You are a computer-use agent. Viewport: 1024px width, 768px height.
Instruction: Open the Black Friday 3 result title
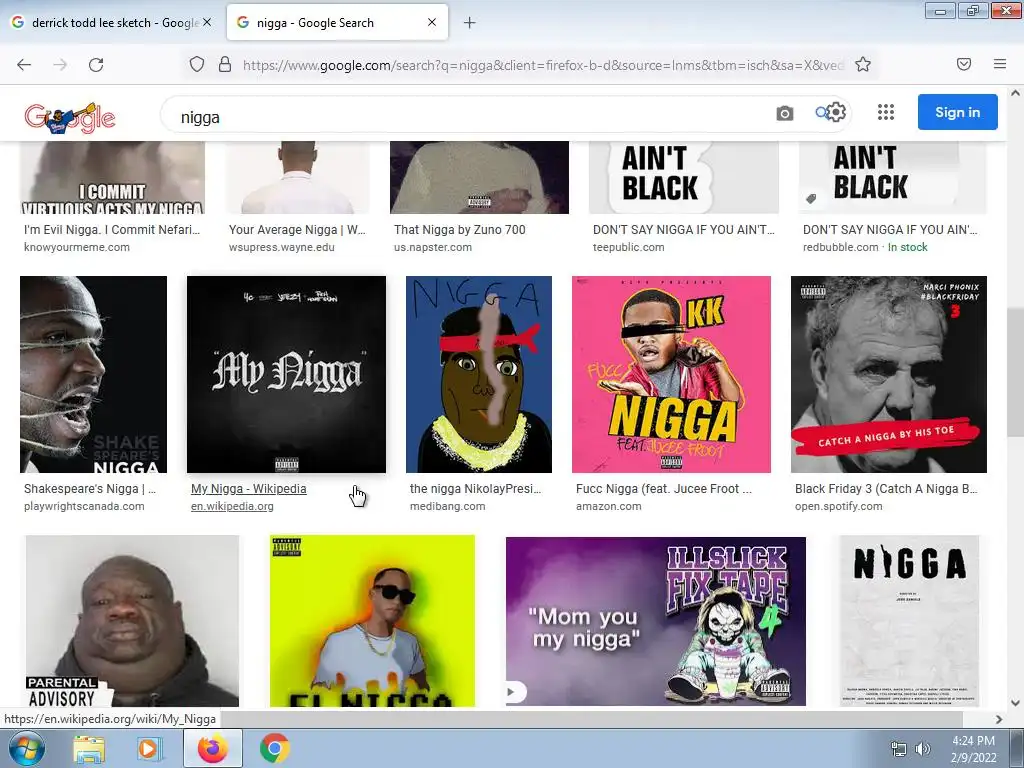coord(886,488)
